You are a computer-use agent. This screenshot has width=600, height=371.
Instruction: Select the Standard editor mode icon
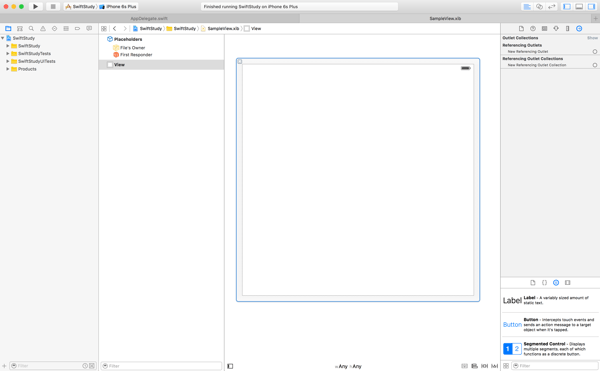point(527,7)
